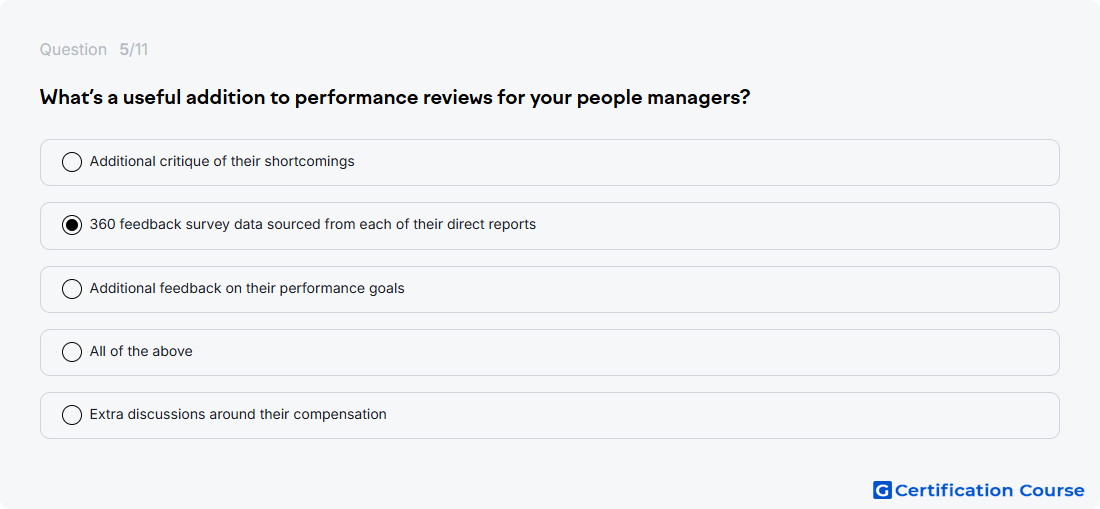Screen dimensions: 1100x509
Task: Click the G logo icon
Action: 882,490
